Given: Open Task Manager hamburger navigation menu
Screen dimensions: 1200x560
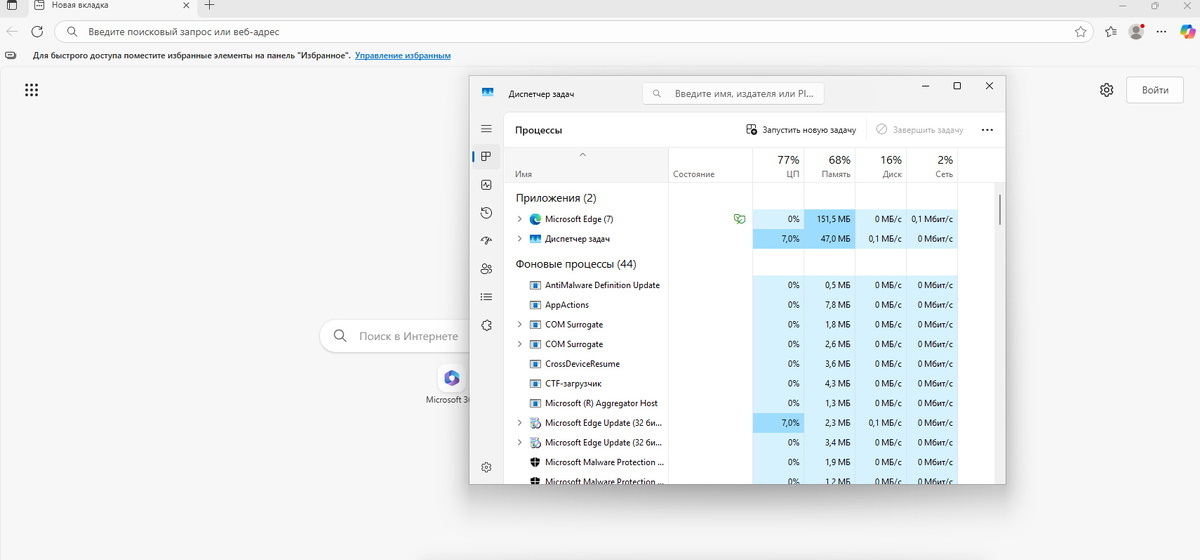Looking at the screenshot, I should click(x=486, y=129).
